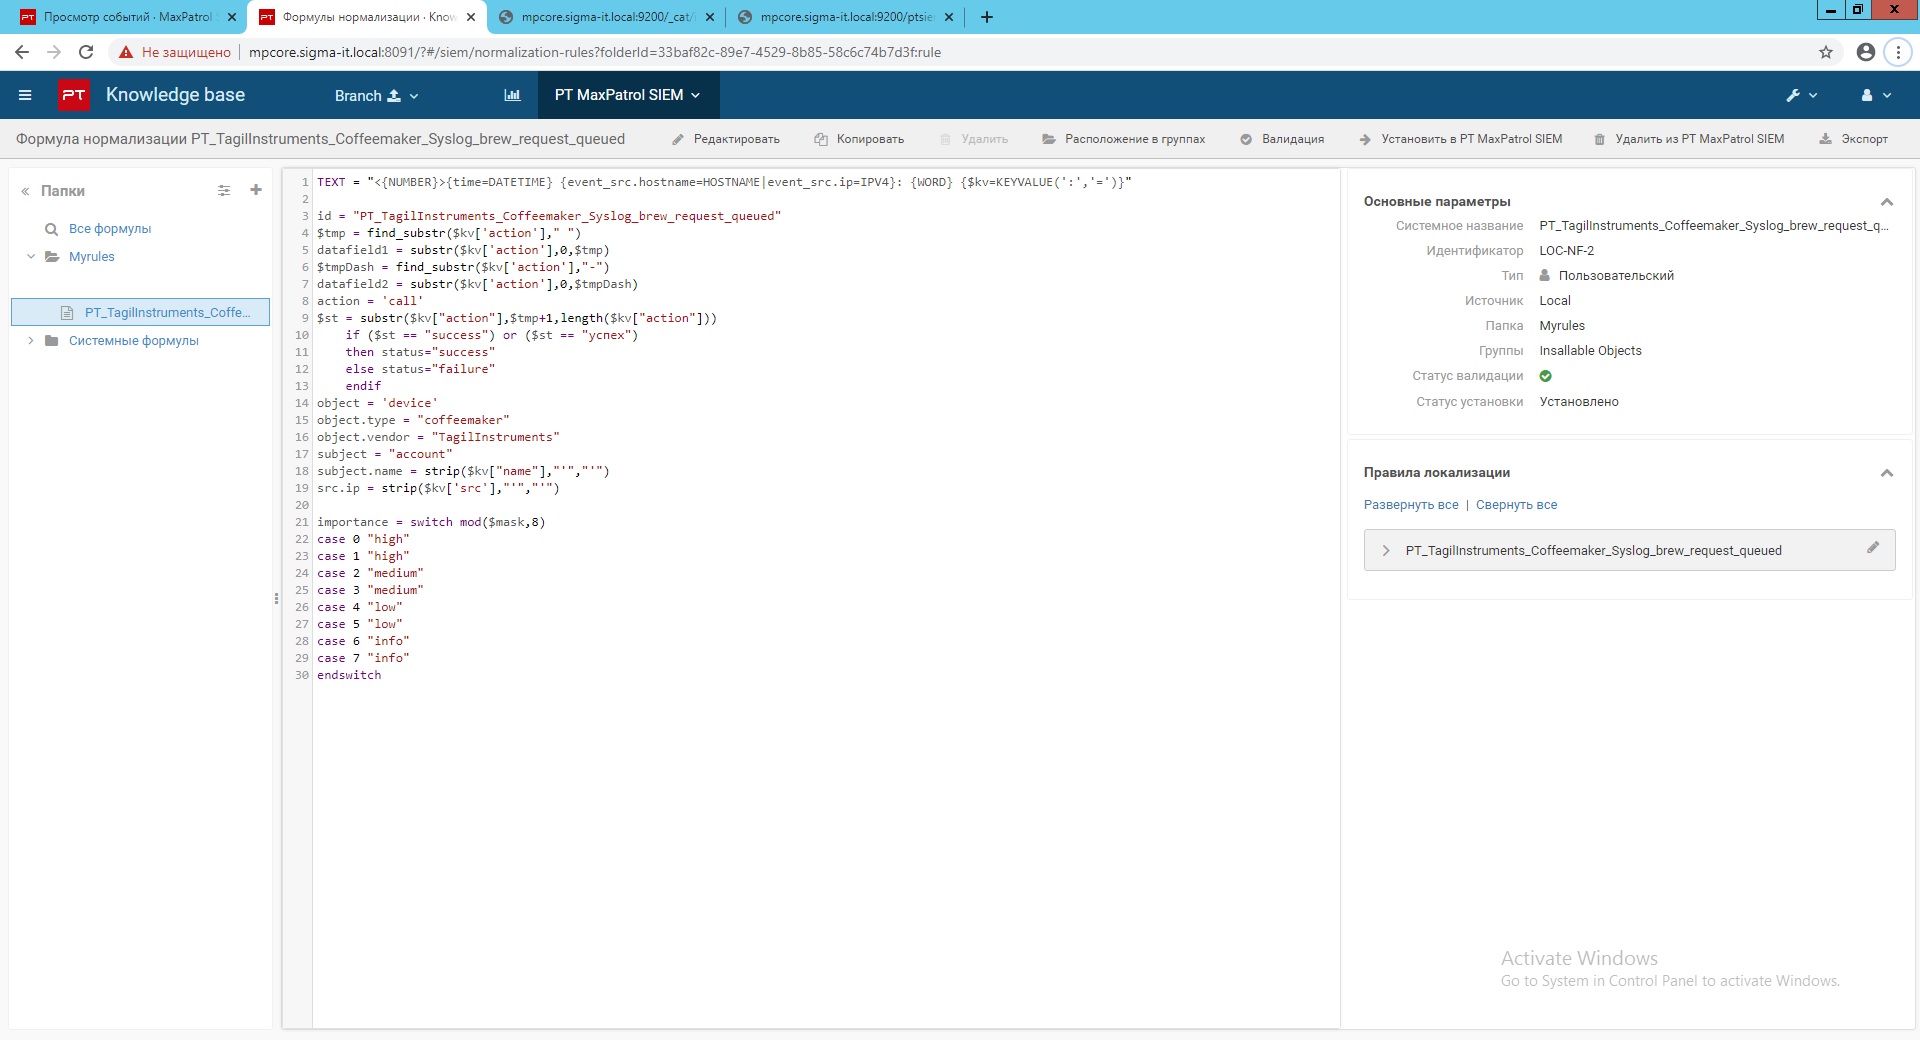Click Установить в PT MaxPatrol SIEM
1920x1040 pixels.
click(x=1460, y=139)
